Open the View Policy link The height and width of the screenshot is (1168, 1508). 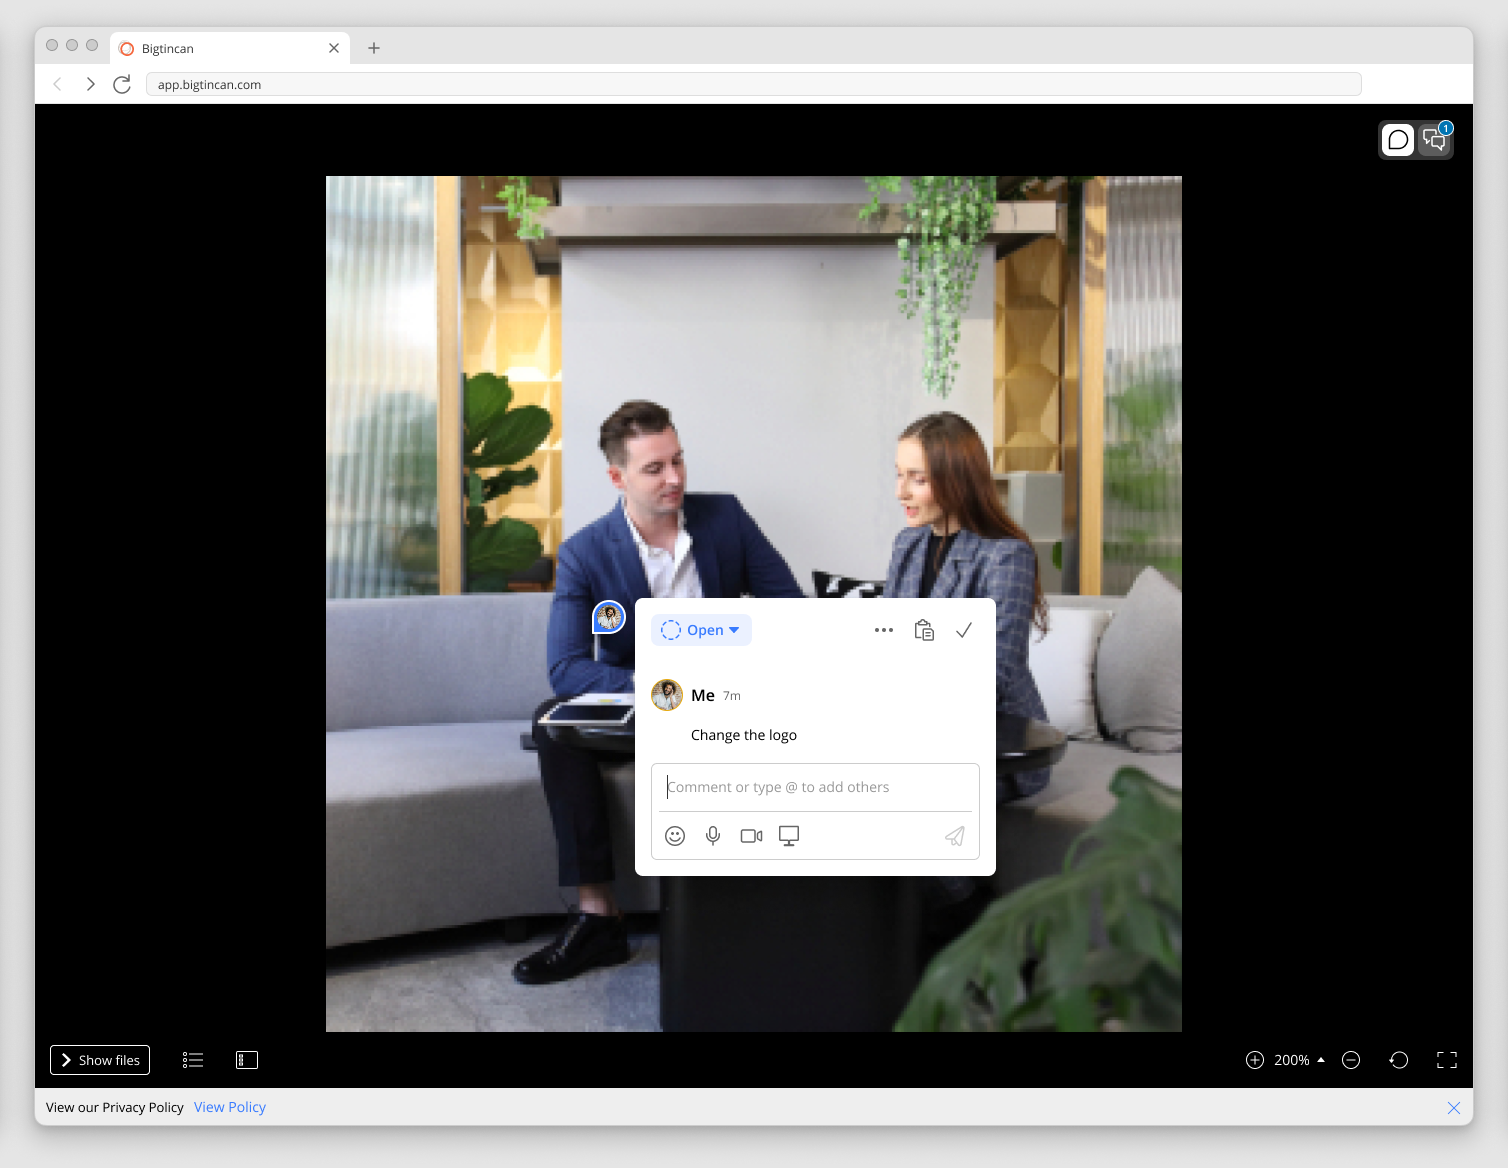[x=230, y=1107]
